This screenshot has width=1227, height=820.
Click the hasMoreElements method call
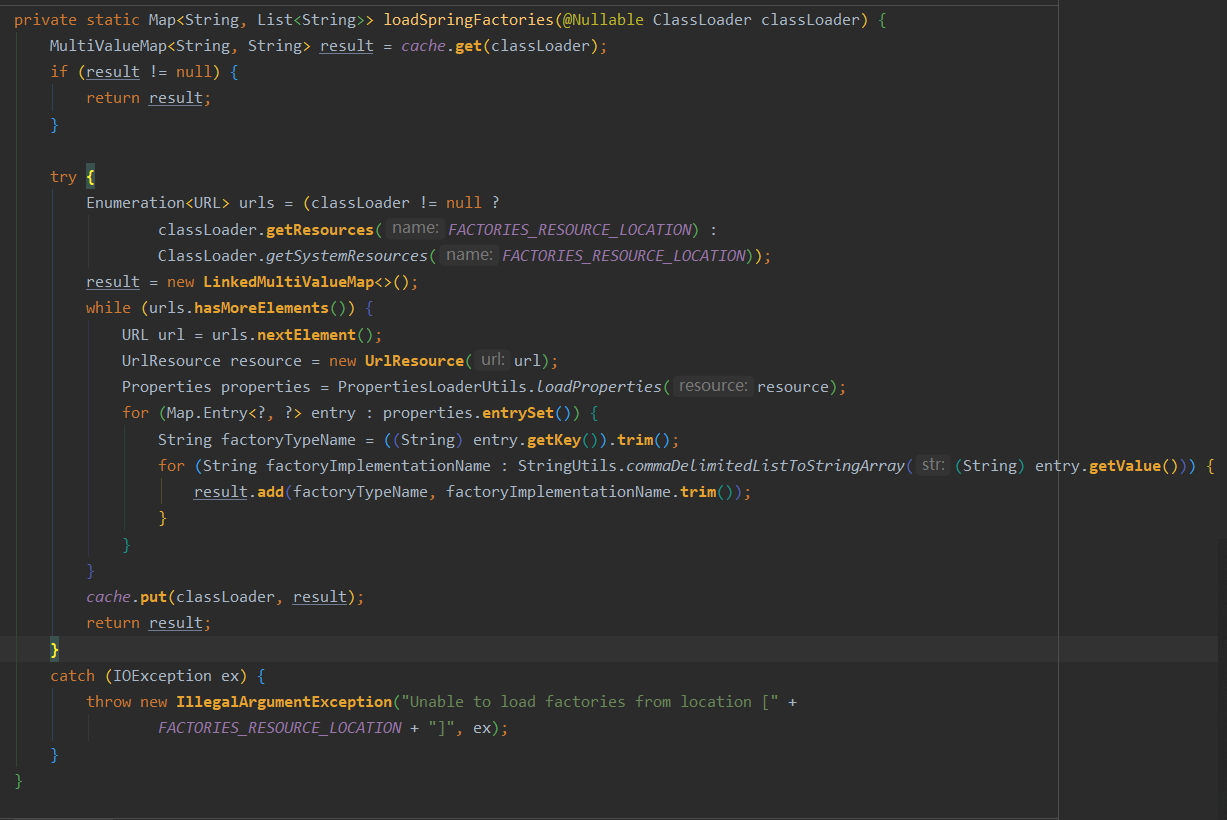click(261, 307)
